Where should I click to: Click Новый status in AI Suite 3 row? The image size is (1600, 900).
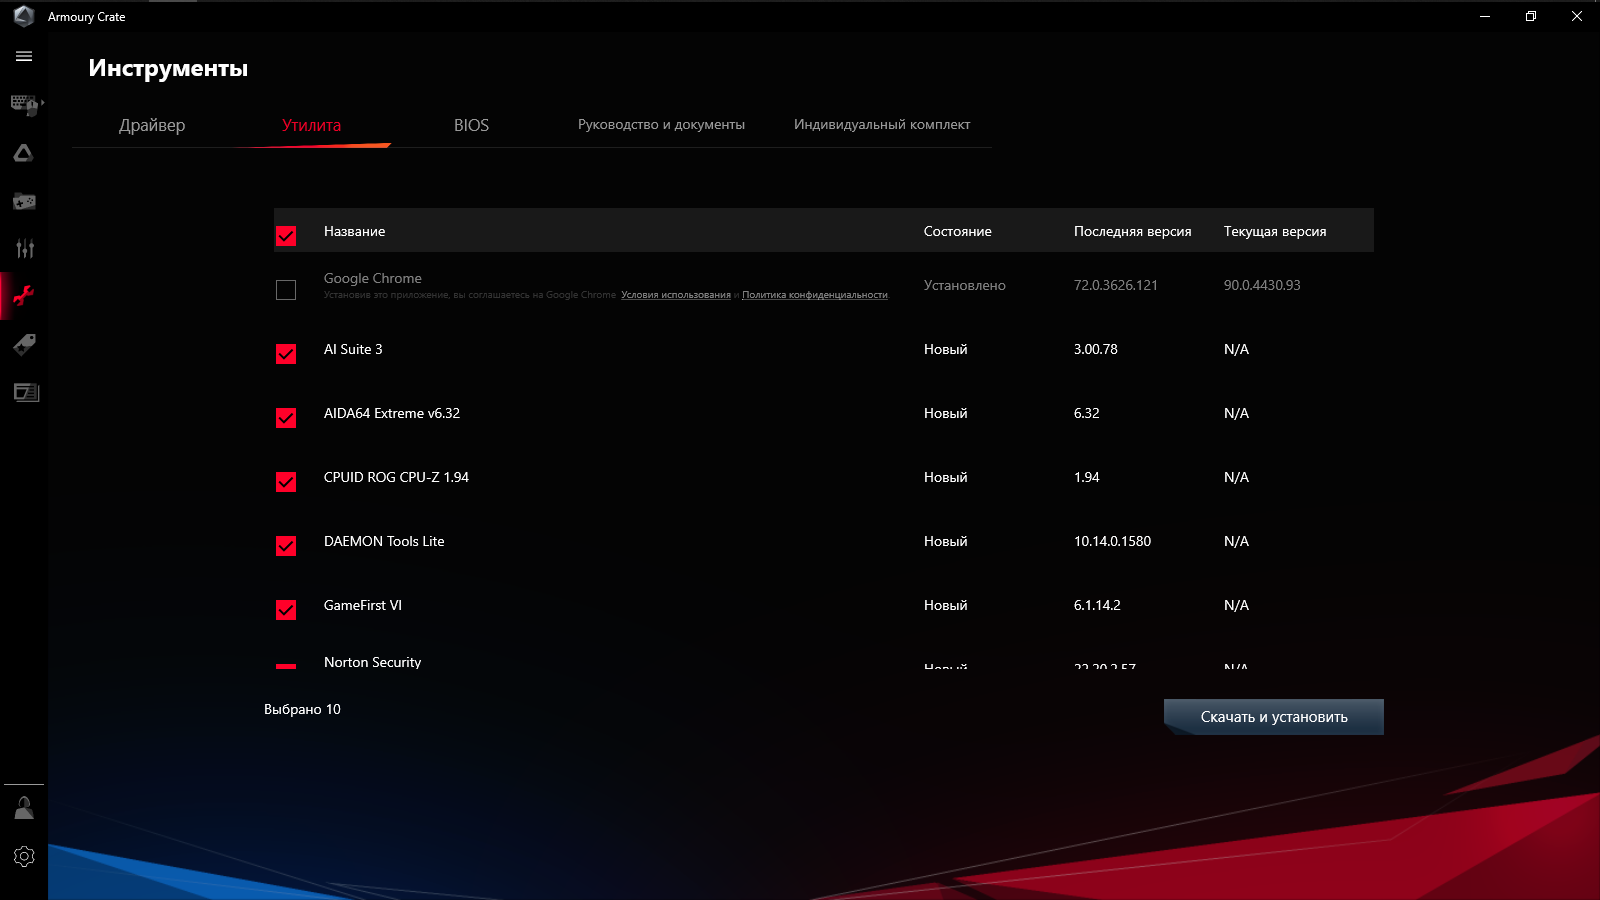945,349
